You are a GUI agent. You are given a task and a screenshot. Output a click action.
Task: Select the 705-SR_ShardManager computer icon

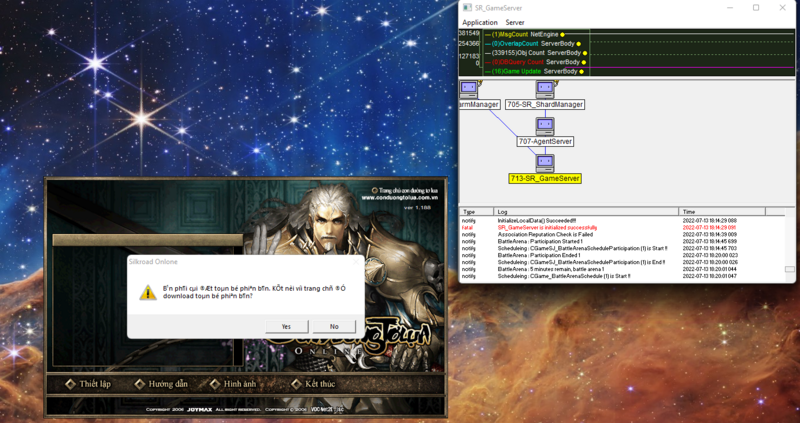[545, 89]
